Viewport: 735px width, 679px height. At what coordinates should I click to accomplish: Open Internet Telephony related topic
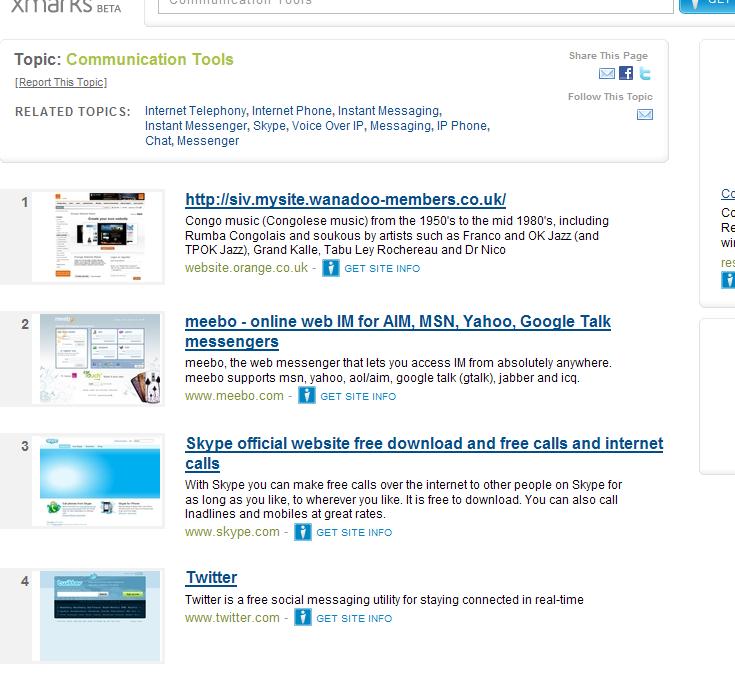tap(195, 111)
